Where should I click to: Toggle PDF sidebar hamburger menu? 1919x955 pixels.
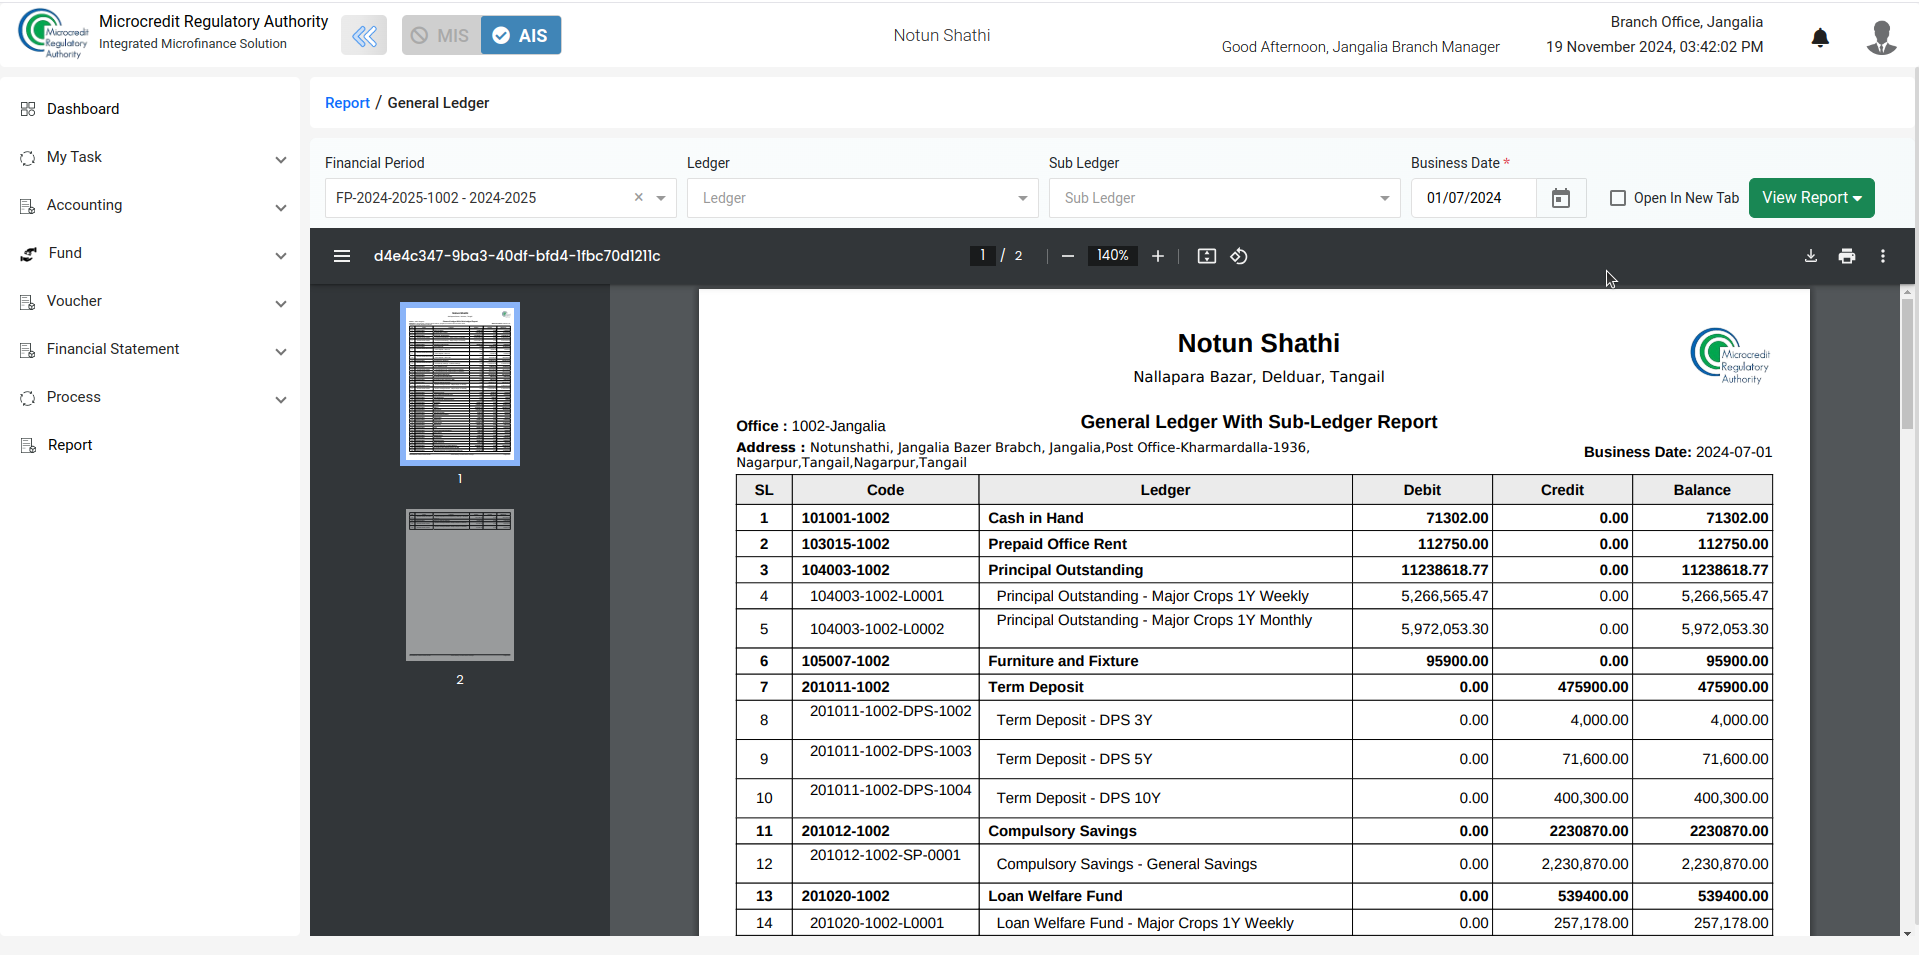[342, 256]
